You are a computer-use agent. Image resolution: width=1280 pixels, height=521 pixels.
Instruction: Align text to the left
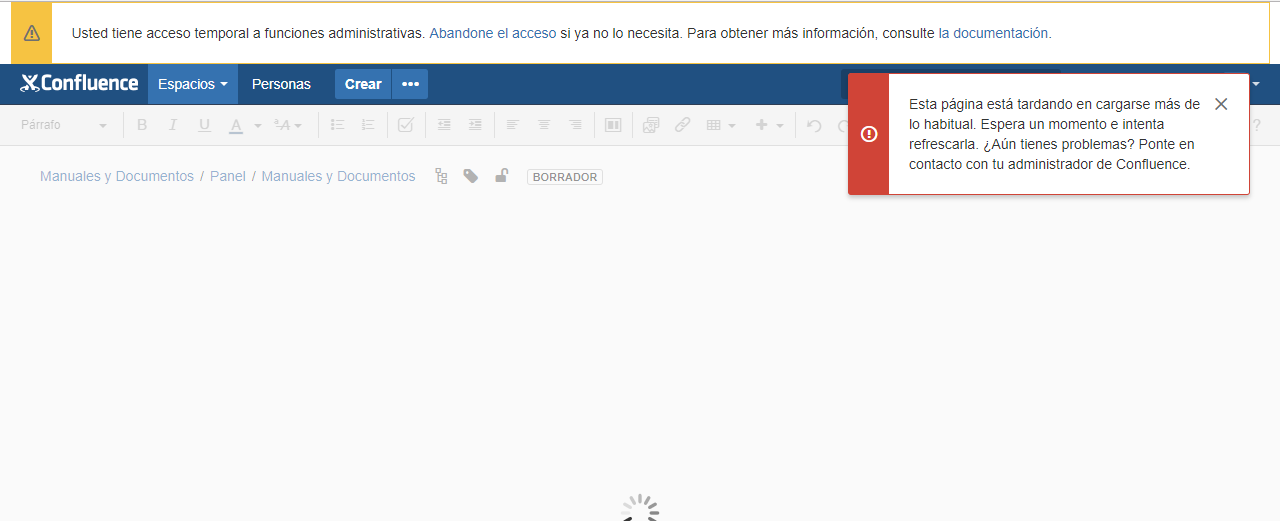512,125
